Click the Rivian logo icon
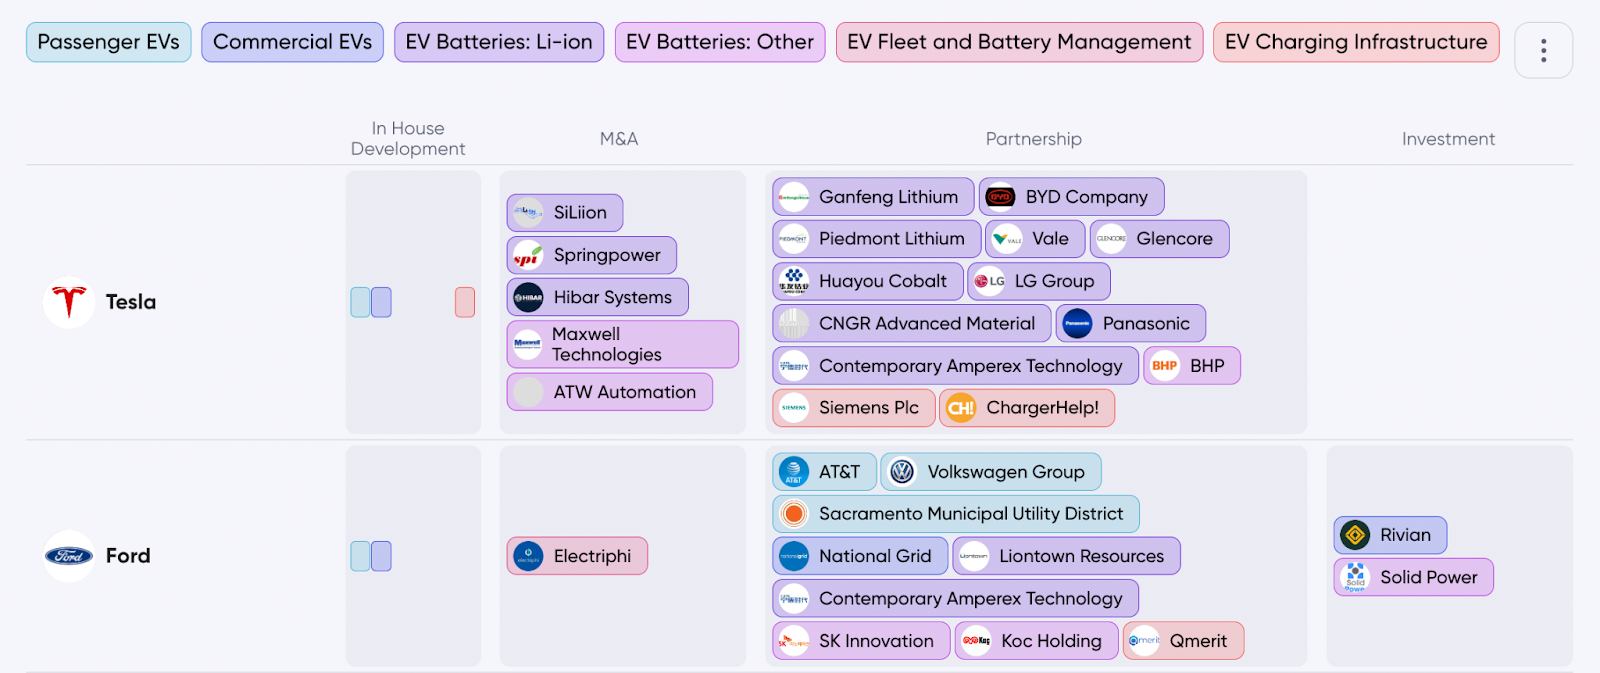Image resolution: width=1600 pixels, height=673 pixels. 1355,535
